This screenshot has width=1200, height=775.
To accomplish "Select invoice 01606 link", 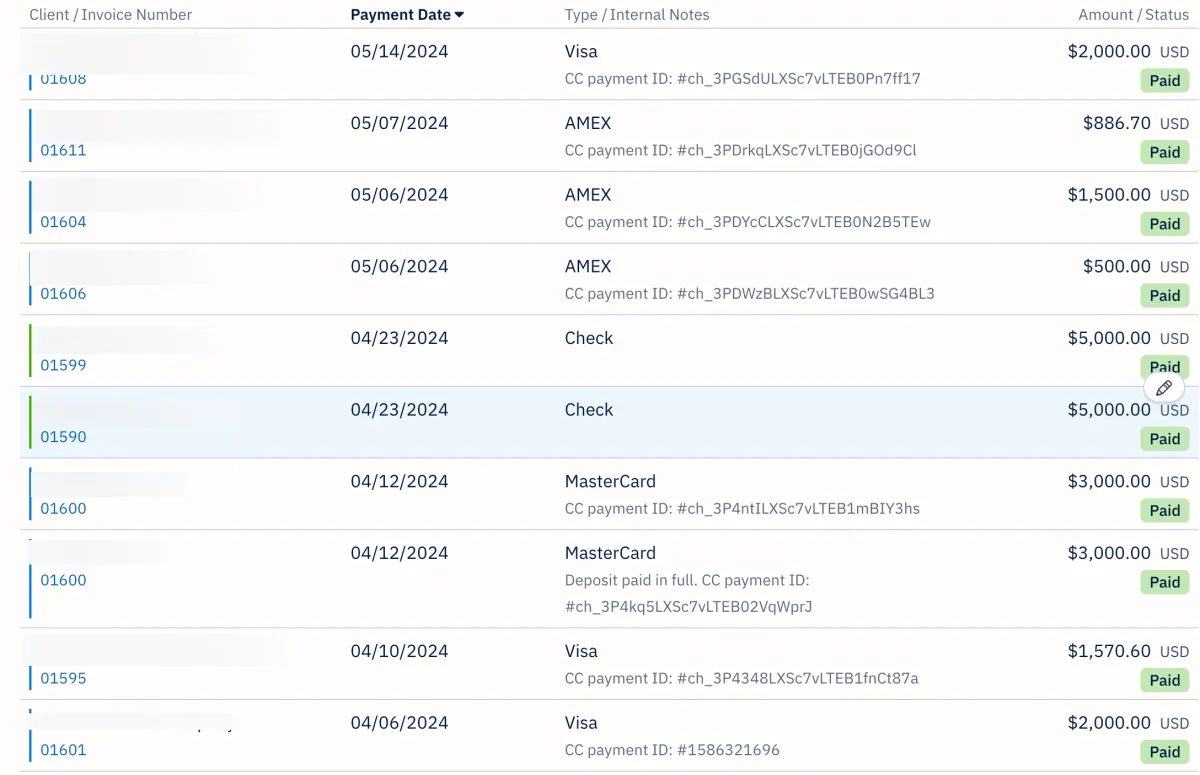I will (63, 294).
